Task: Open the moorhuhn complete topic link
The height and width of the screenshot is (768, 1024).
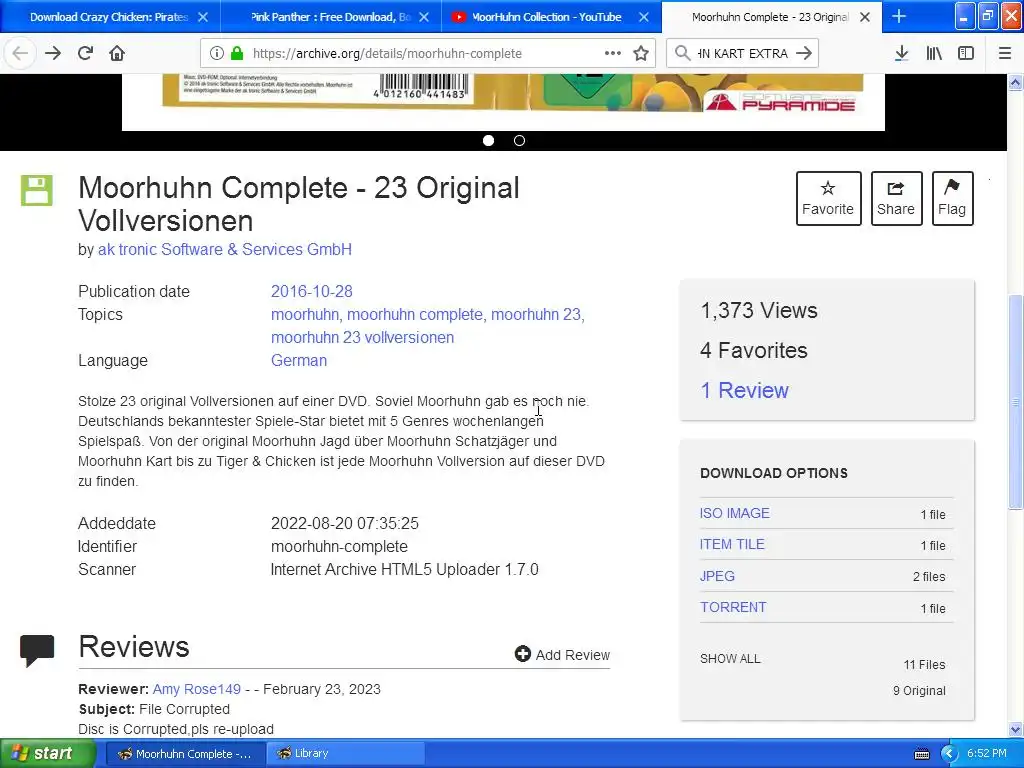Action: 415,315
